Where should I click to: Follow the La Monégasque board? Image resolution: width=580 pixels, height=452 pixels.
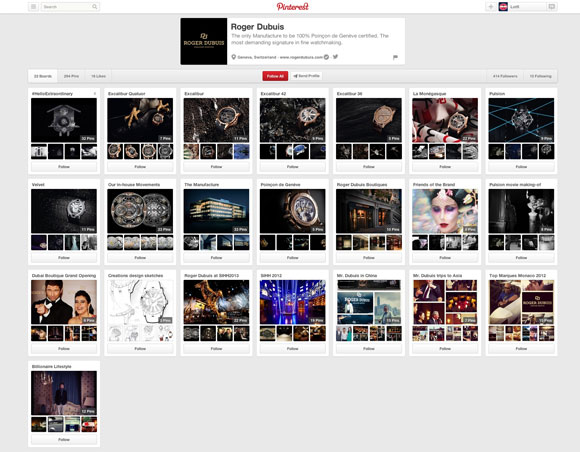[445, 167]
